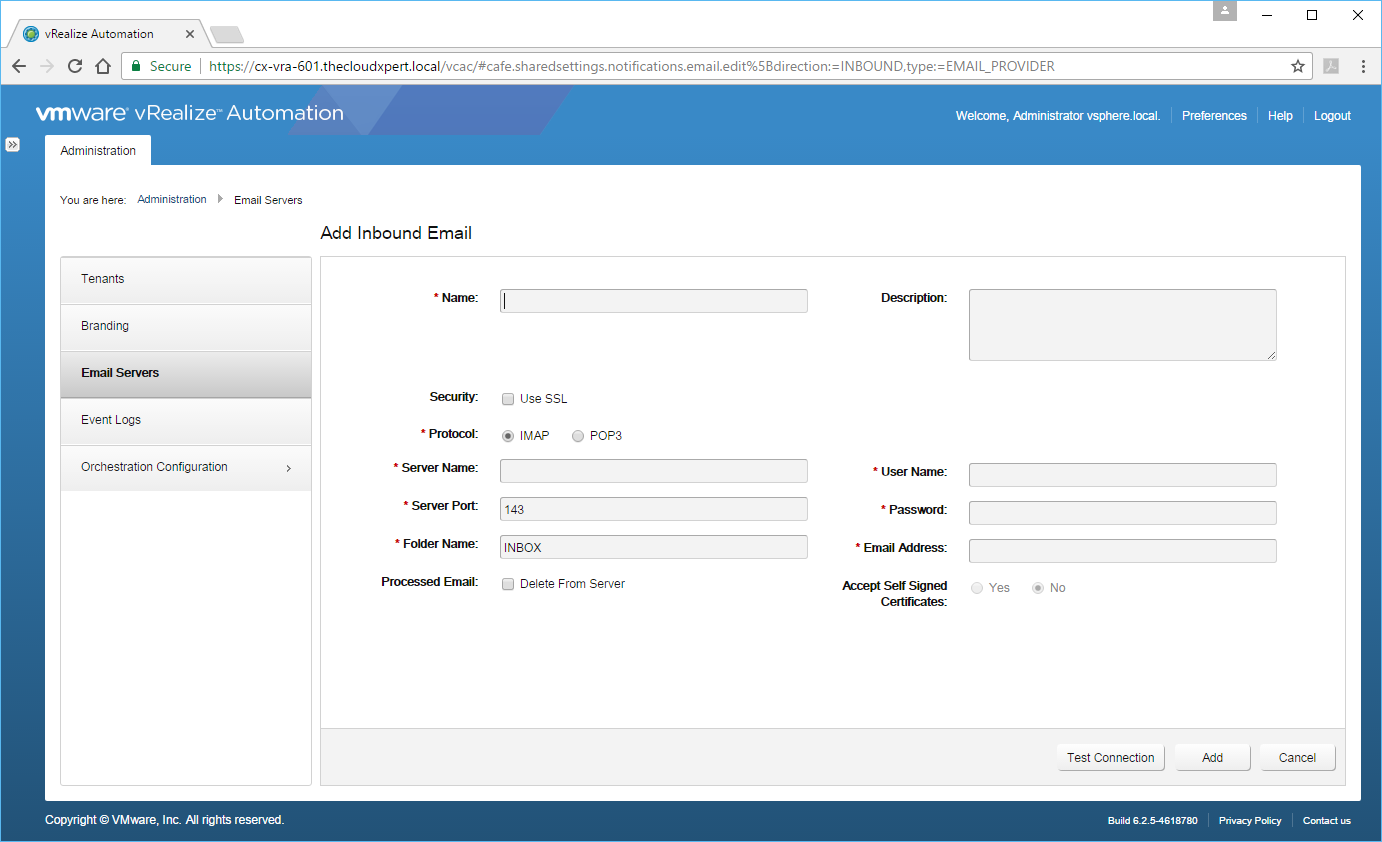
Task: Click into the Server Name field
Action: [x=653, y=471]
